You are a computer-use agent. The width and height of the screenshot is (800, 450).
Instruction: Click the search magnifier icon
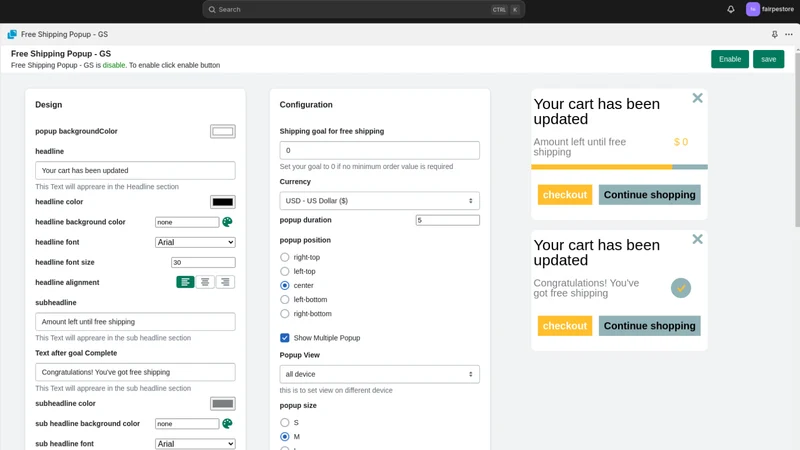(x=212, y=10)
